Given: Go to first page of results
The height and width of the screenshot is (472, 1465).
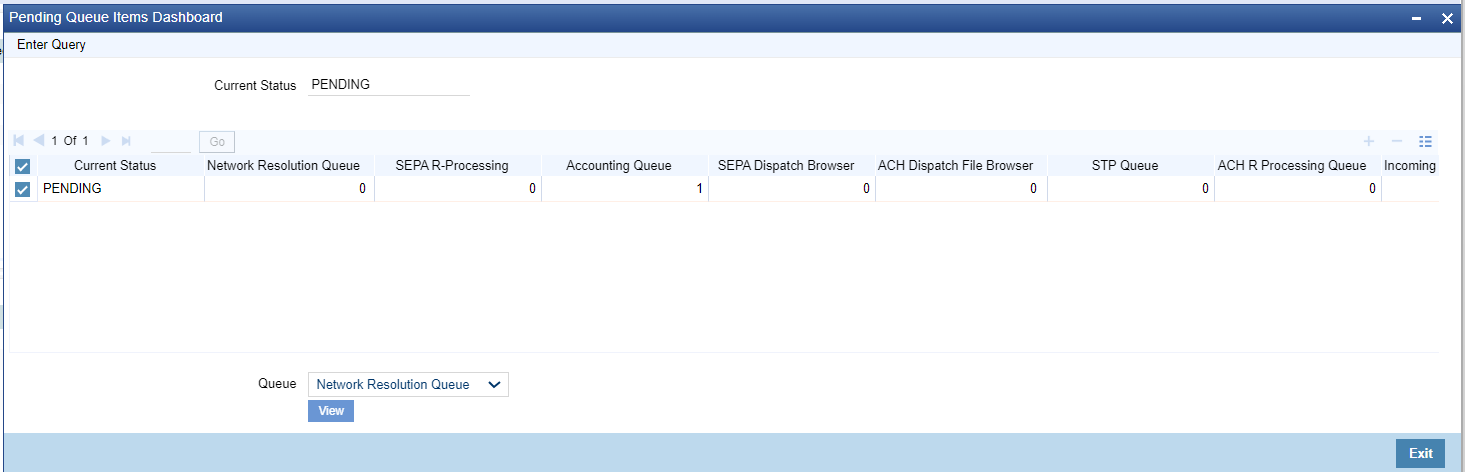Looking at the screenshot, I should [x=19, y=141].
